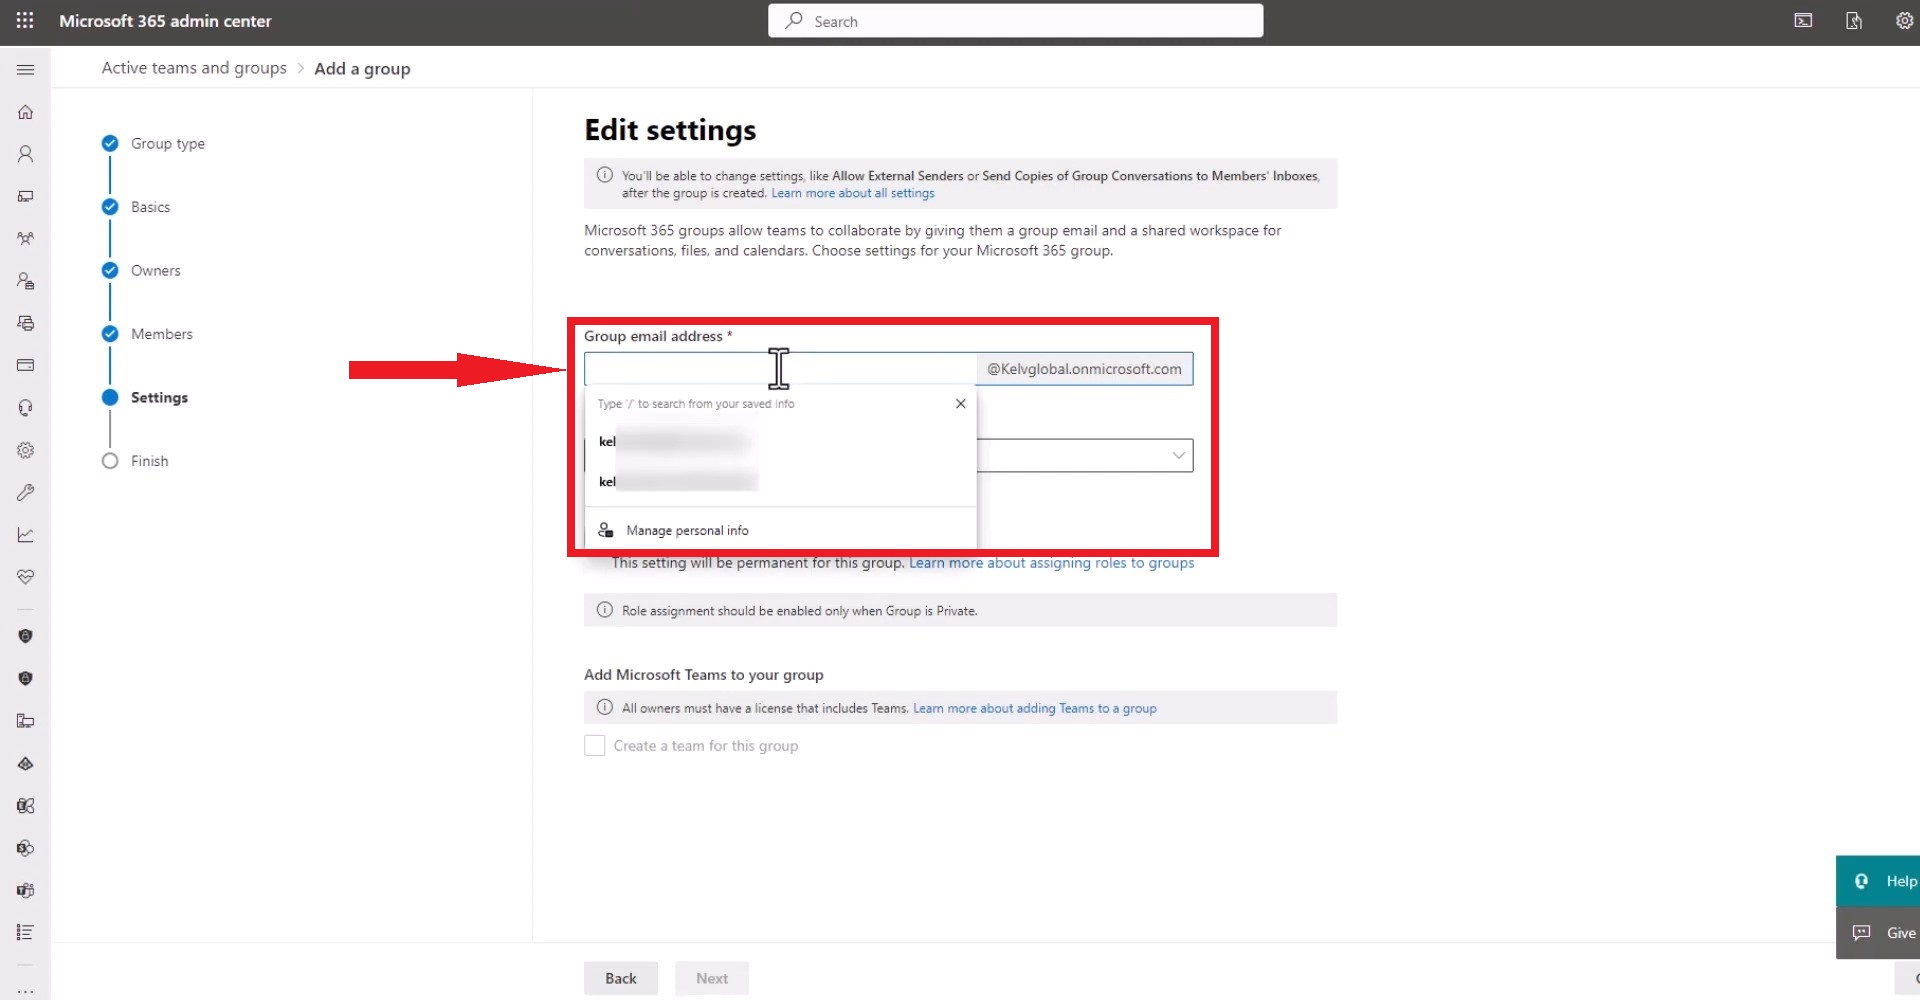This screenshot has height=1000, width=1920.
Task: Open the Health heart sidebar icon
Action: tap(26, 577)
